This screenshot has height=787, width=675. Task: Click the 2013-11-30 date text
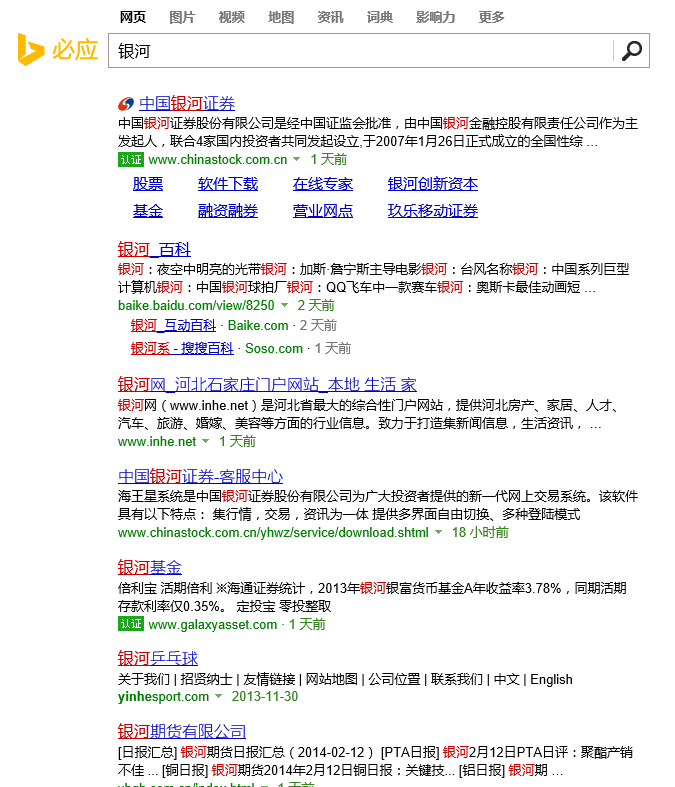pos(265,697)
